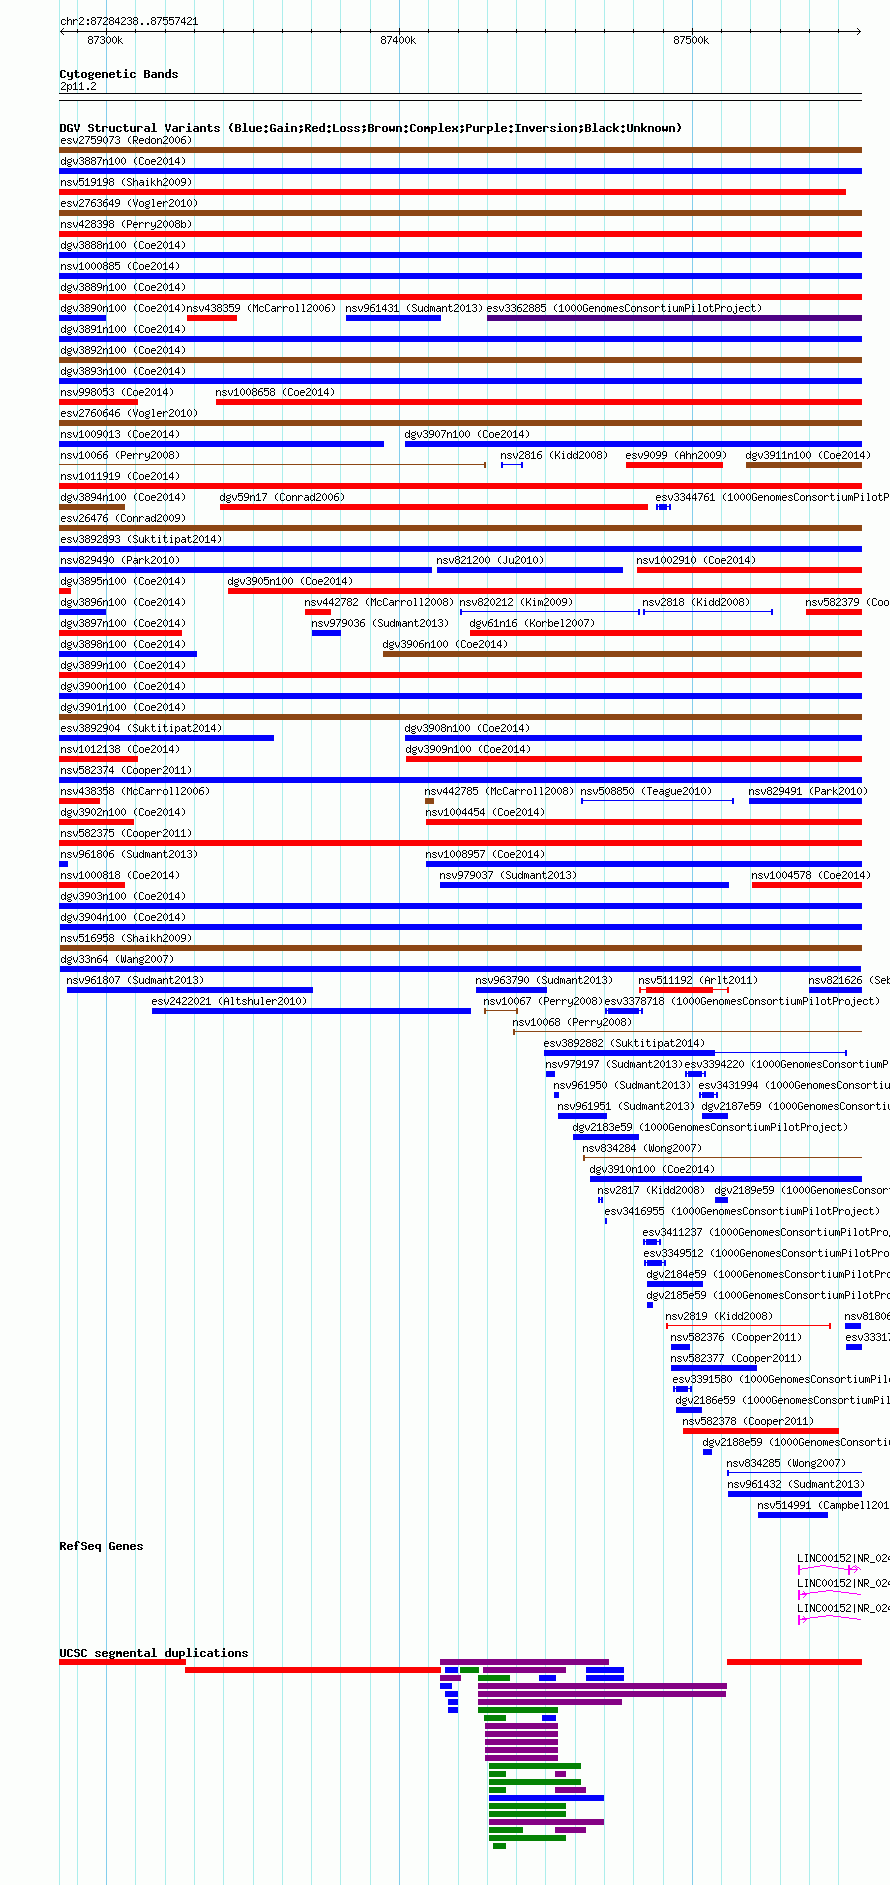Select nsv442782 (McCarroll2008) label
The image size is (890, 1885).
tap(379, 602)
